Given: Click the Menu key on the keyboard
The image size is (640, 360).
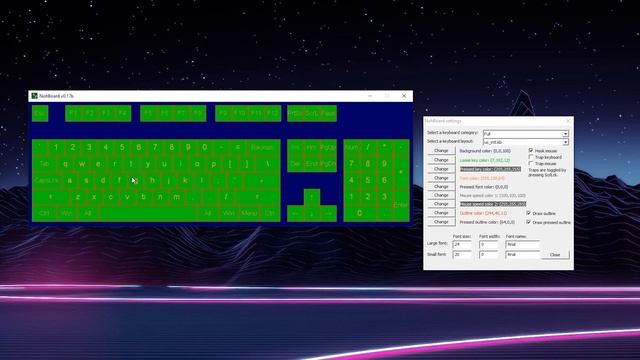Looking at the screenshot, I should click(x=249, y=213).
